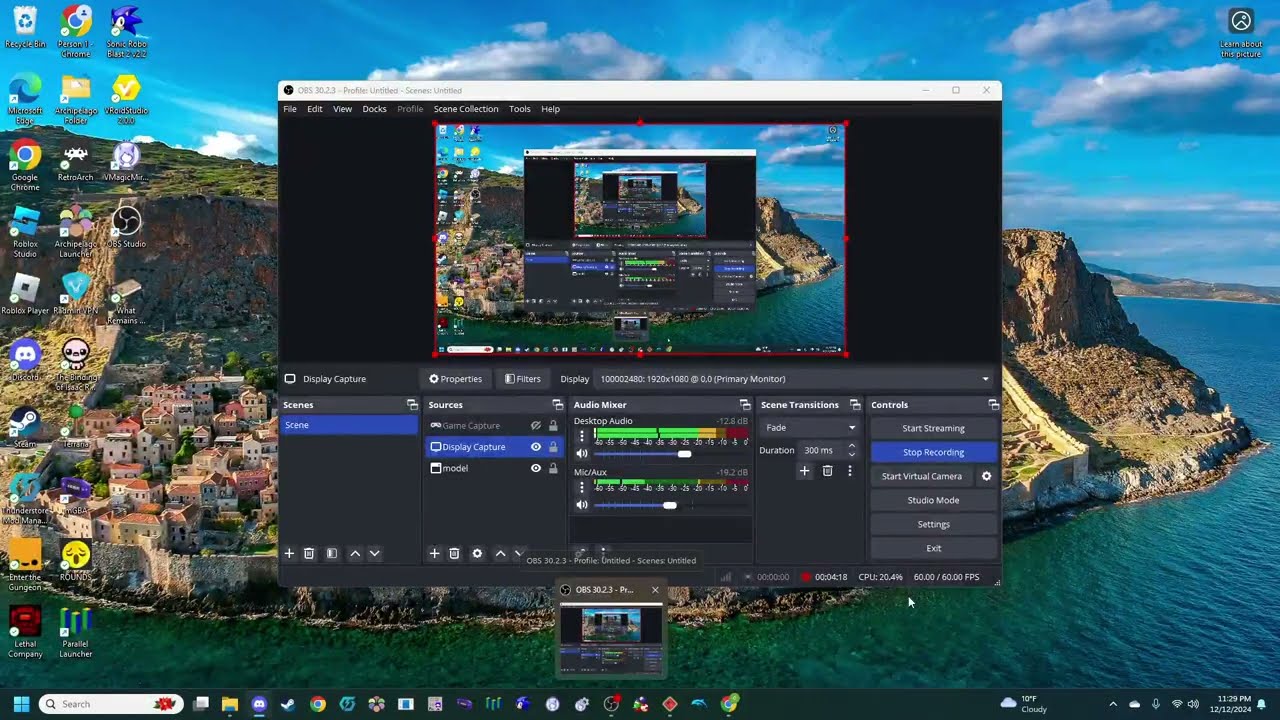Click Start Streaming button
Screen dimensions: 1280x720
pyautogui.click(x=933, y=428)
